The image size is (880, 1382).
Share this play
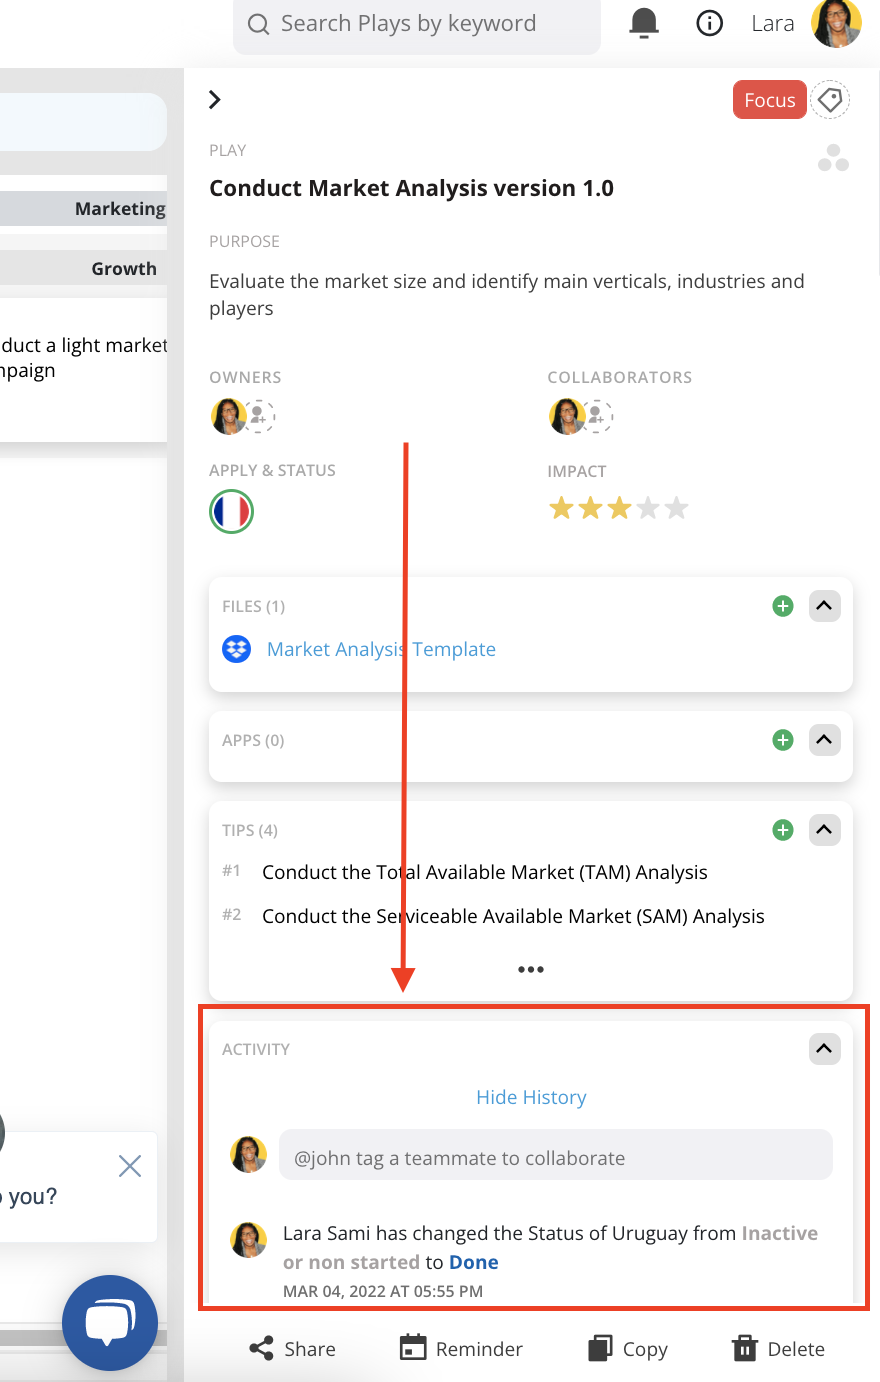292,1349
